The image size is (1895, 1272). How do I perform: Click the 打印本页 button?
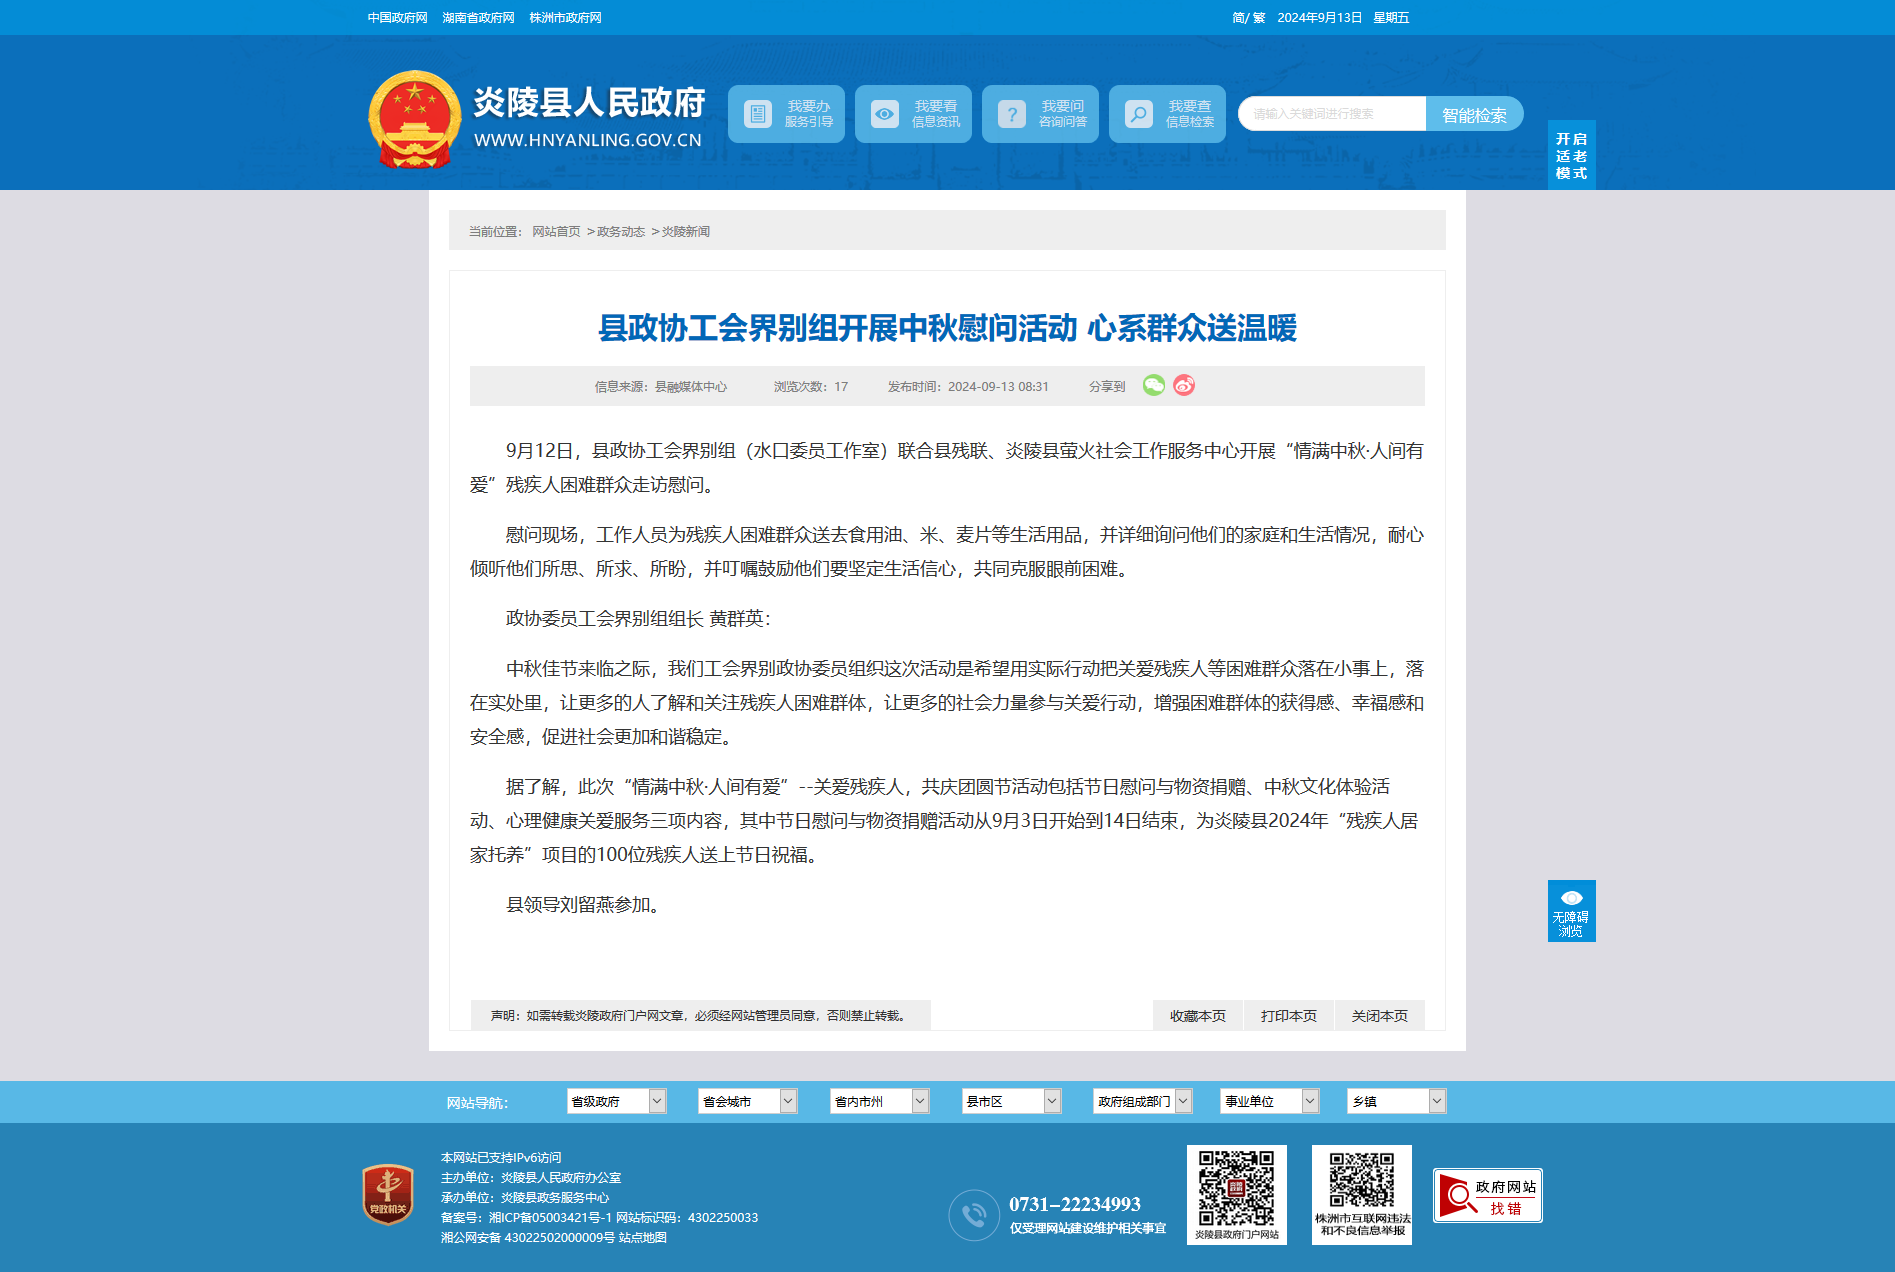(x=1289, y=1015)
